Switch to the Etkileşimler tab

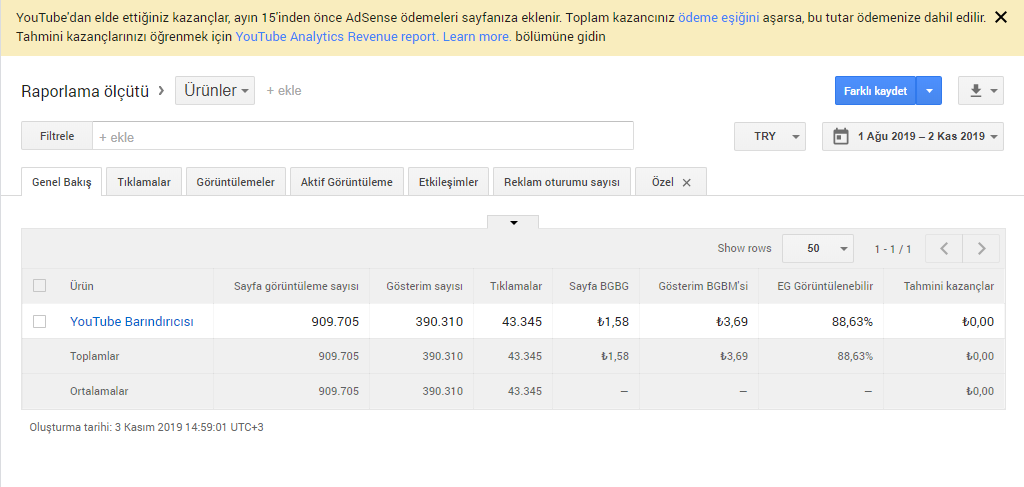(x=449, y=182)
